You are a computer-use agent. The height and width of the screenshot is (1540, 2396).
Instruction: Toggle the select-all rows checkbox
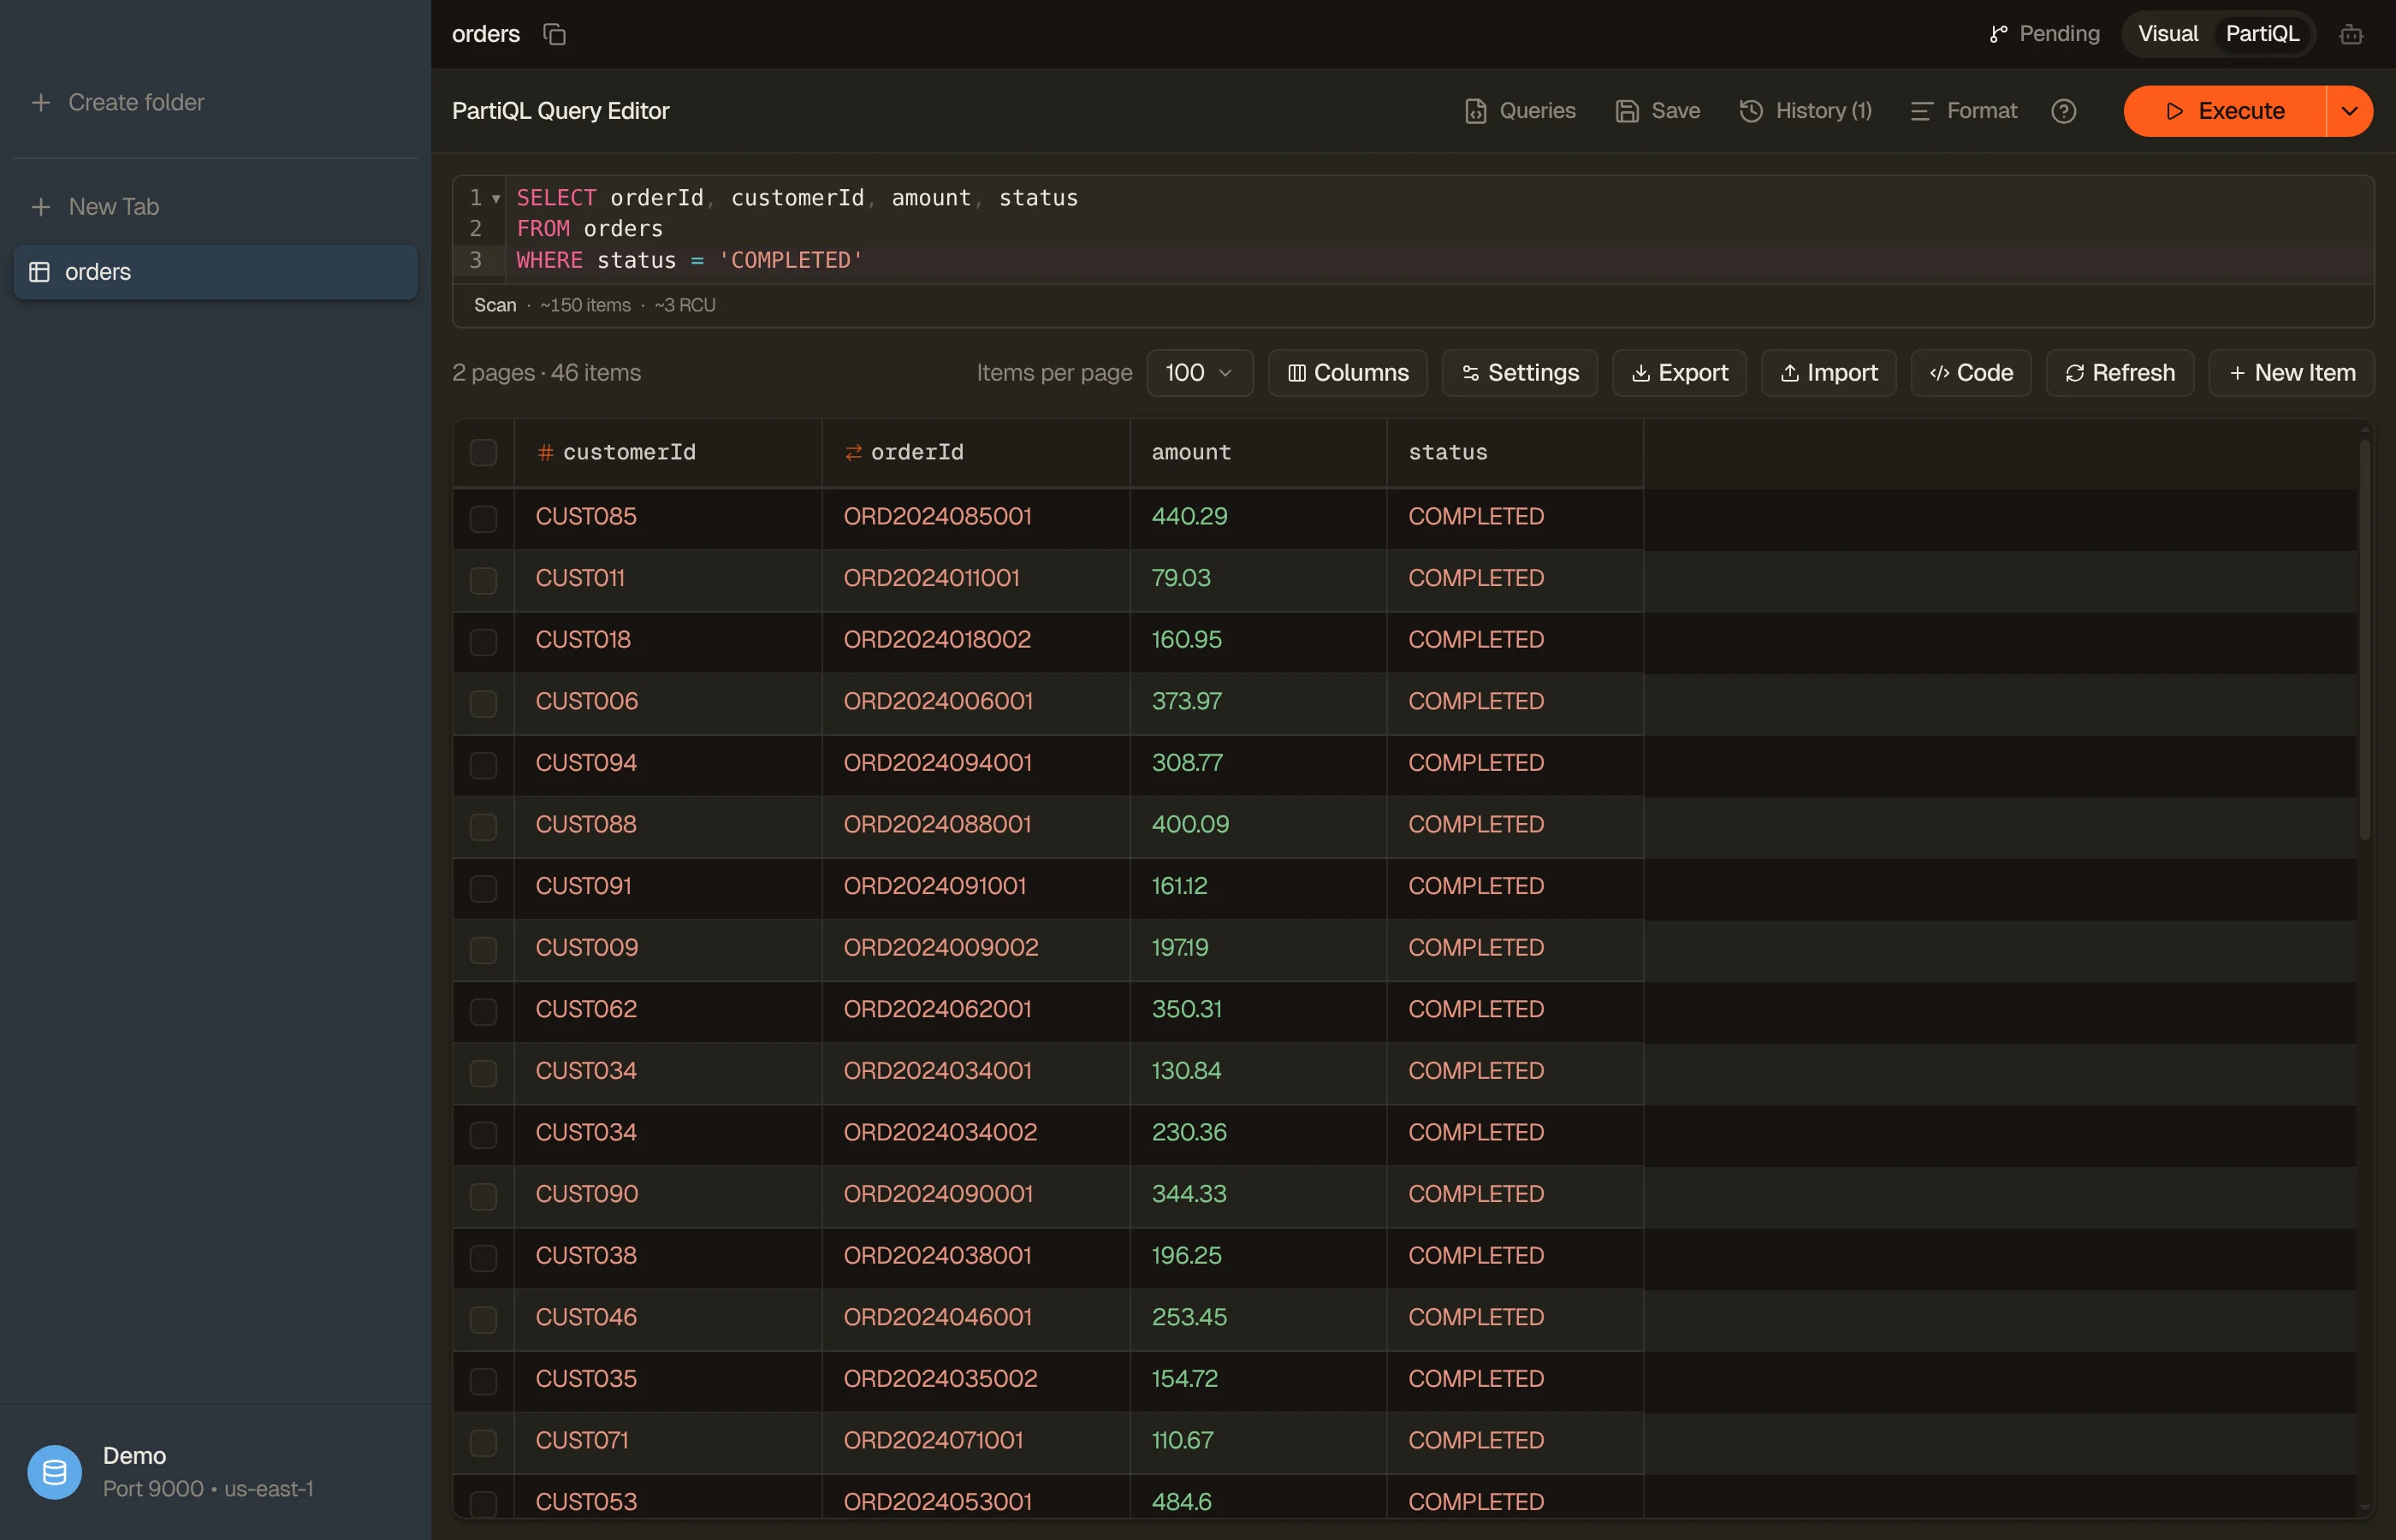click(483, 453)
